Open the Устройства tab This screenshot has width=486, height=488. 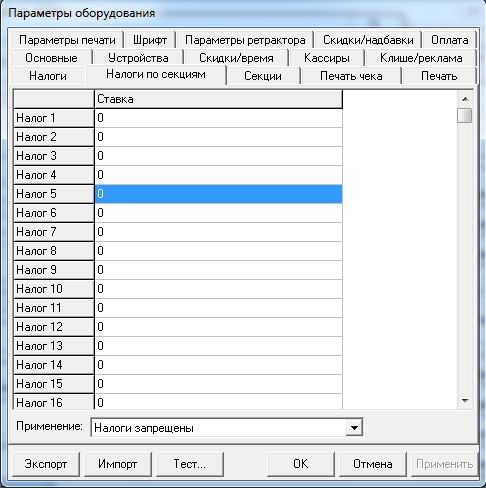tap(138, 58)
